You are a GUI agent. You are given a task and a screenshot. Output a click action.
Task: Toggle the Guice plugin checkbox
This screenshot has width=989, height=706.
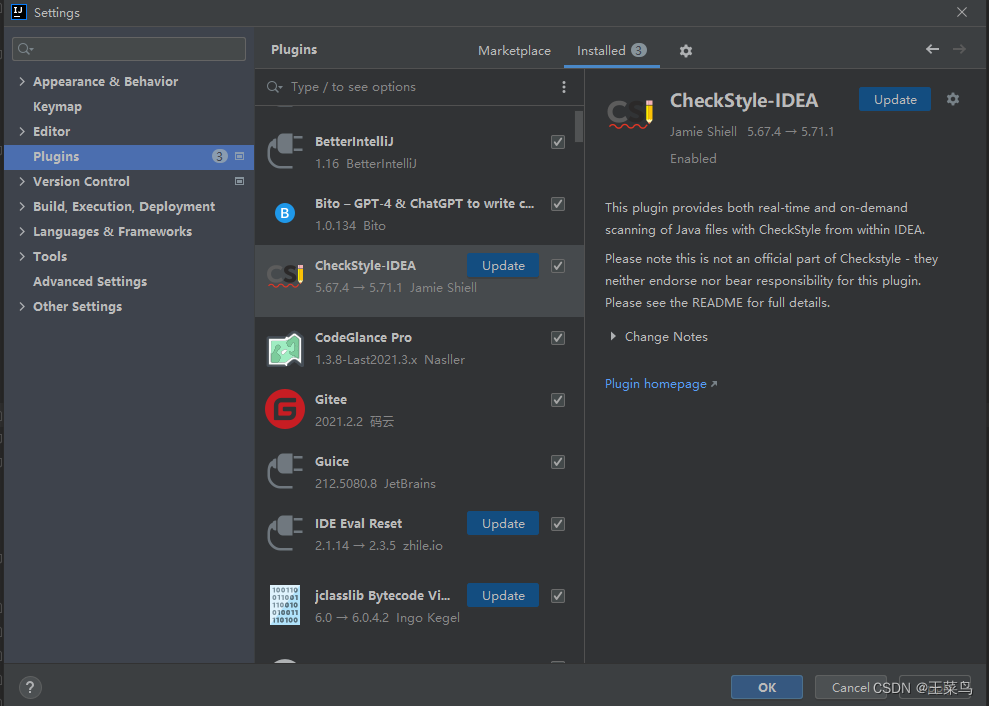558,462
